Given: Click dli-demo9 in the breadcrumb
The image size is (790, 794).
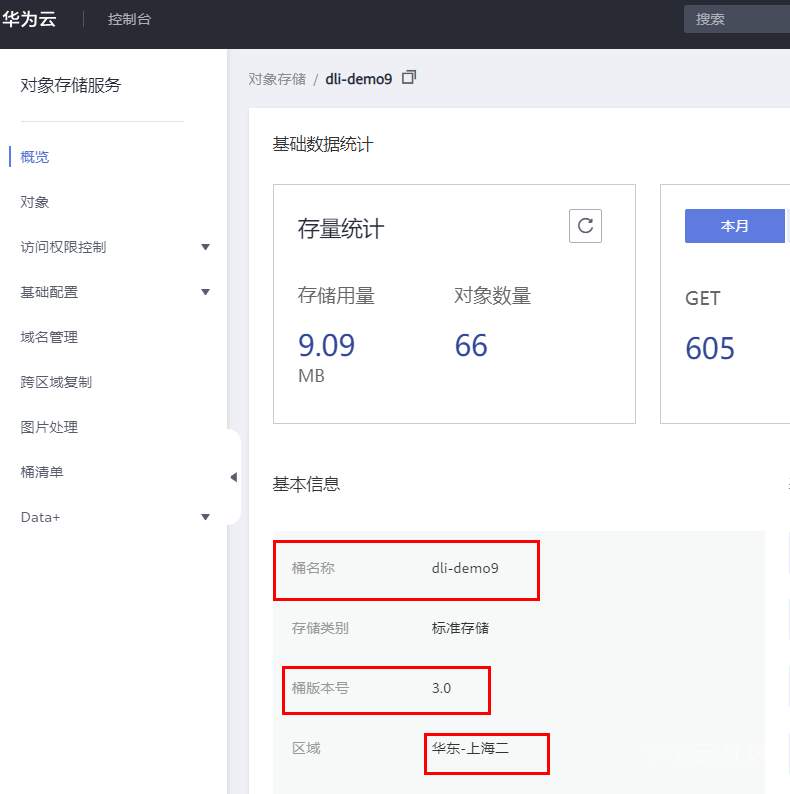Looking at the screenshot, I should click(359, 79).
